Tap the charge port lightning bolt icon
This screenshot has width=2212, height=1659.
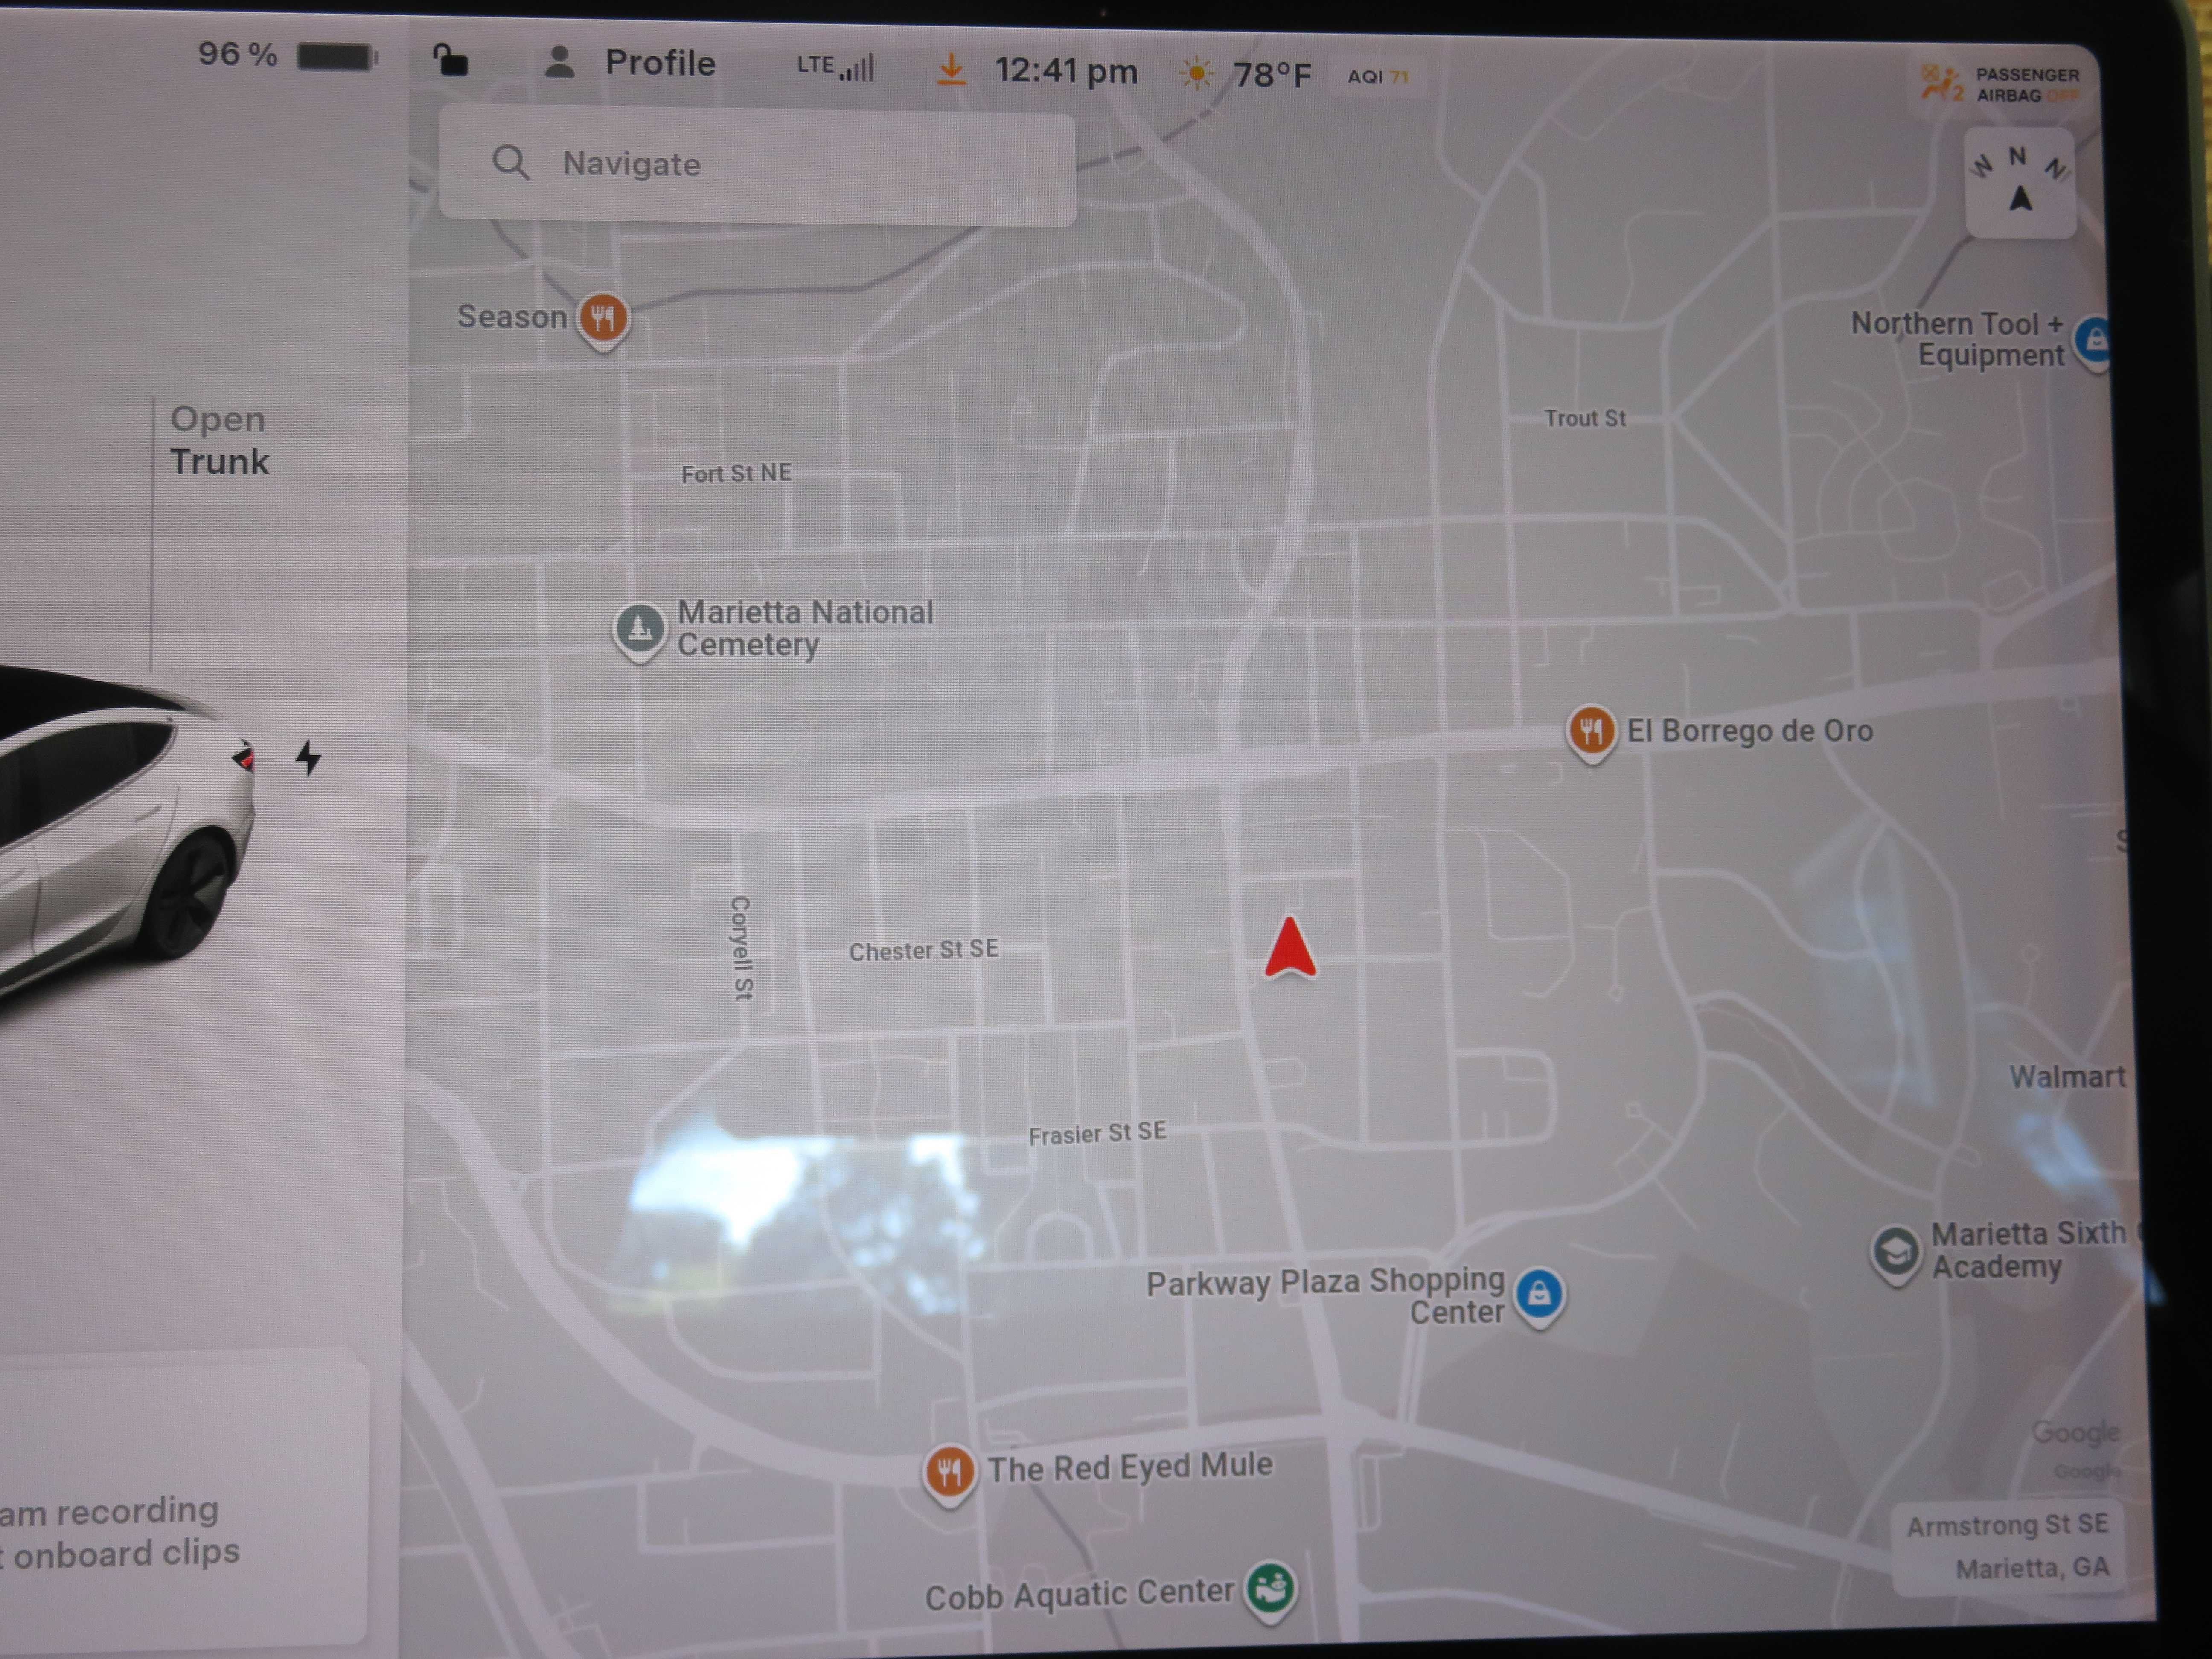[x=308, y=758]
